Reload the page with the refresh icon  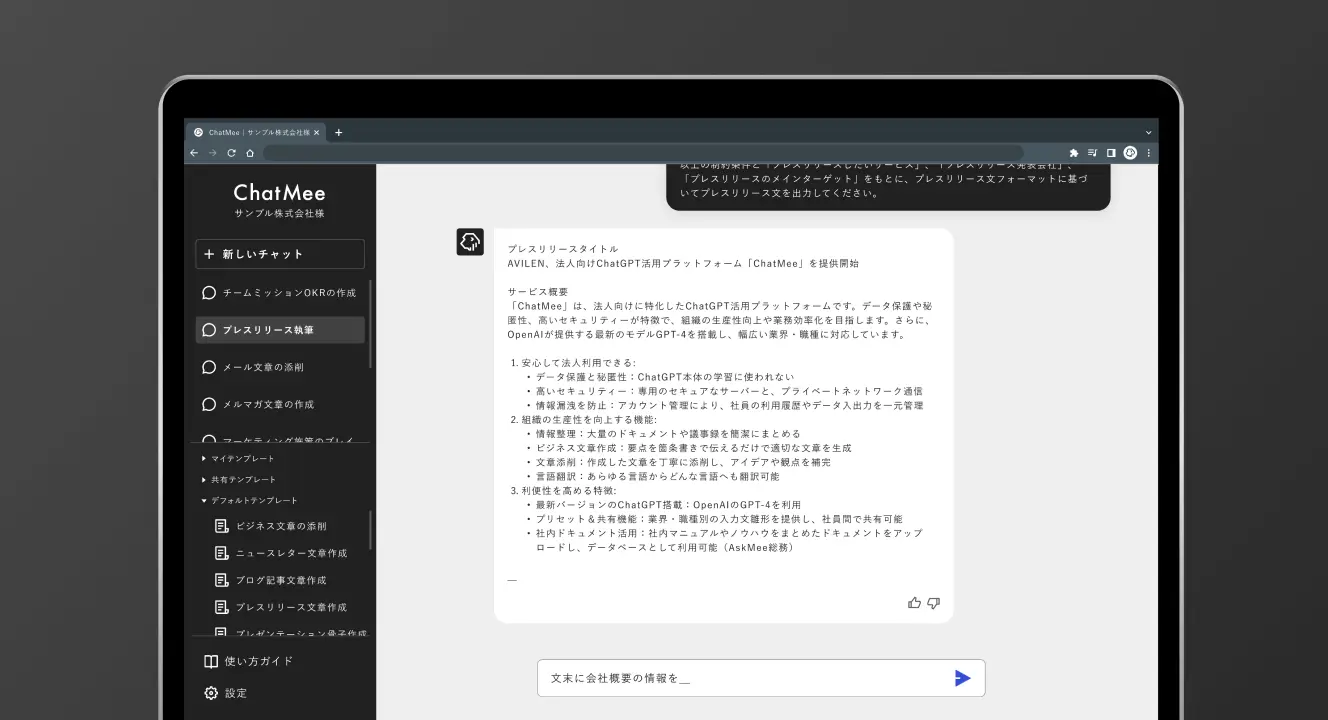tap(231, 153)
